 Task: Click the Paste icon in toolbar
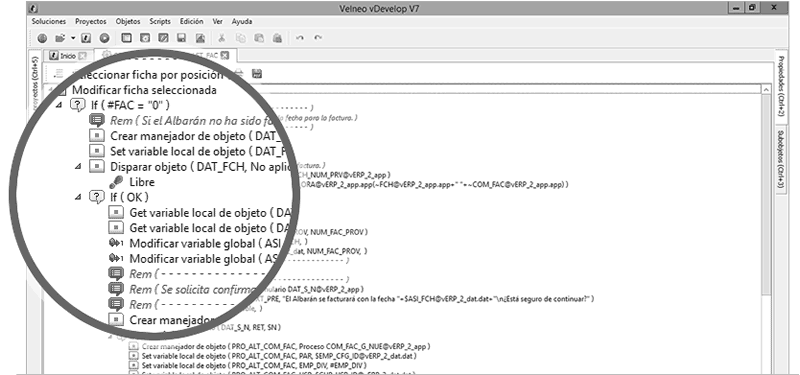[259, 38]
